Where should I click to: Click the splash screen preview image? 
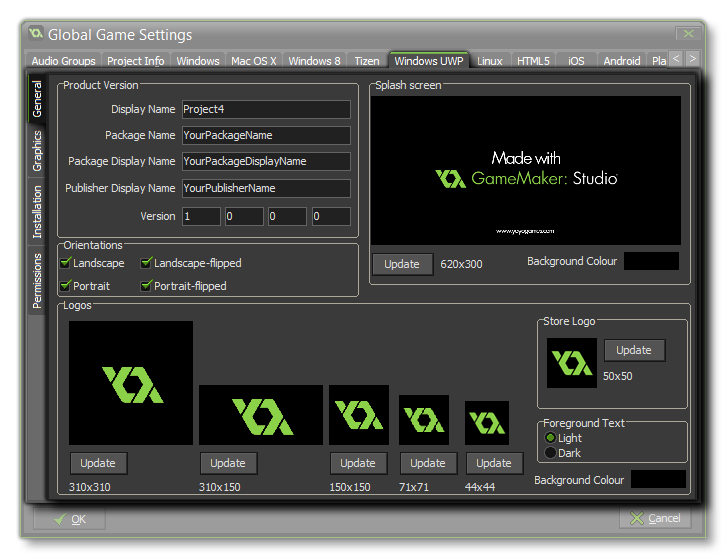coord(526,171)
